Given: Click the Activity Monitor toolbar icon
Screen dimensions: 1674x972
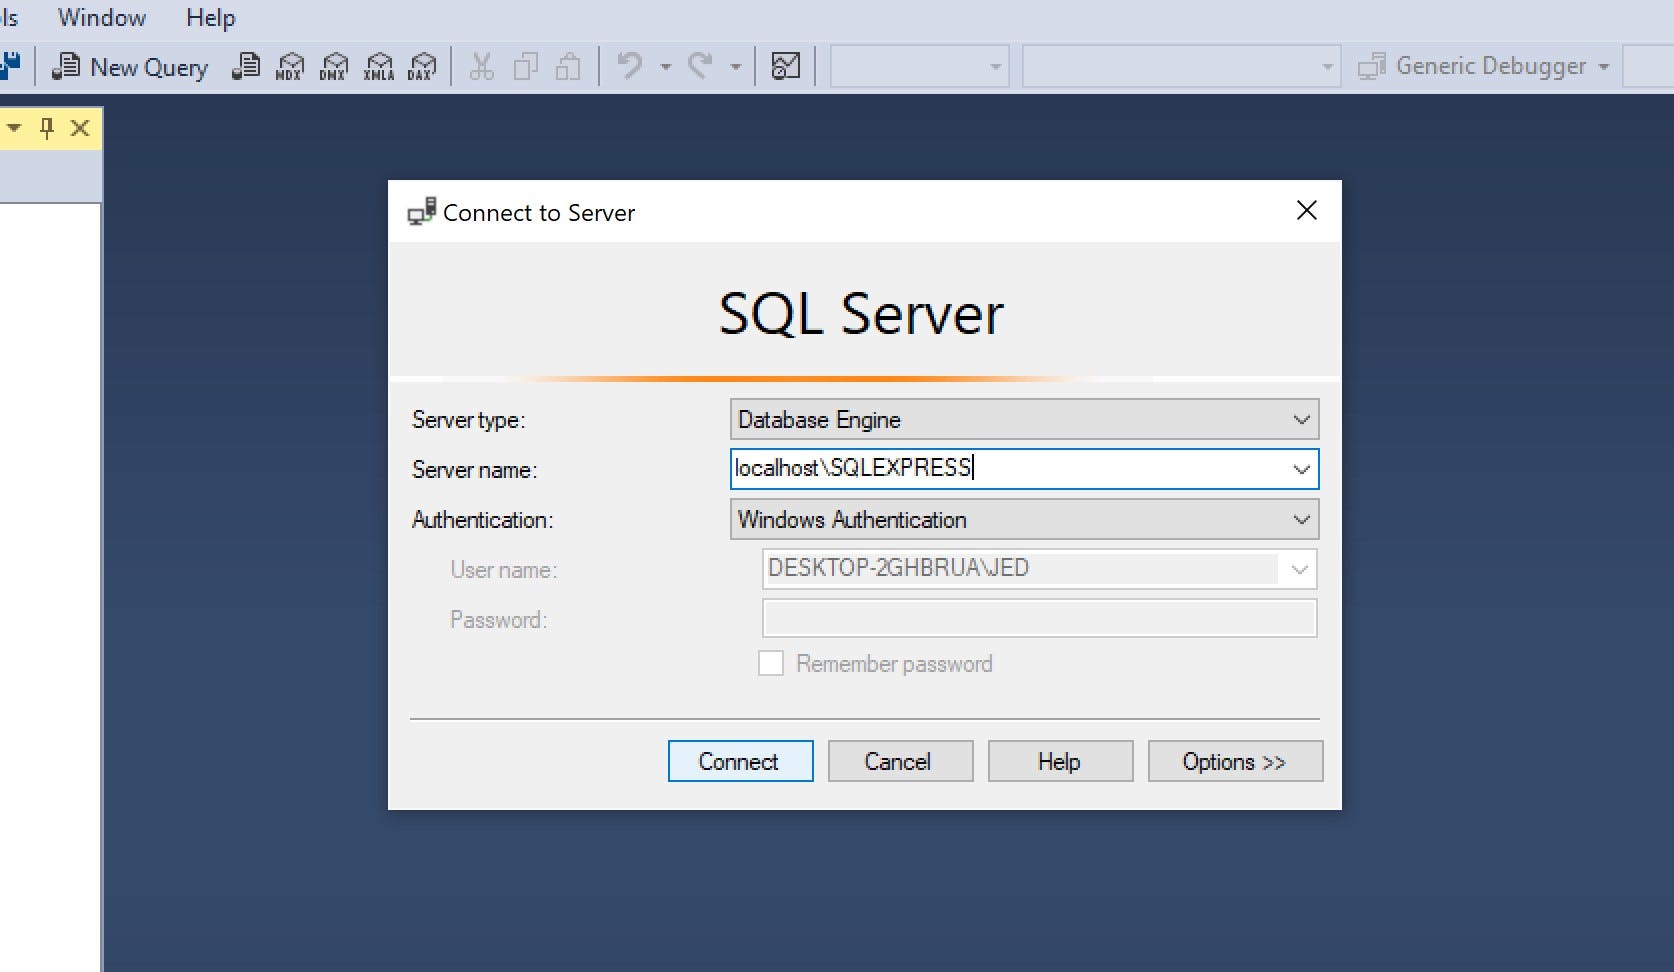Looking at the screenshot, I should [786, 66].
